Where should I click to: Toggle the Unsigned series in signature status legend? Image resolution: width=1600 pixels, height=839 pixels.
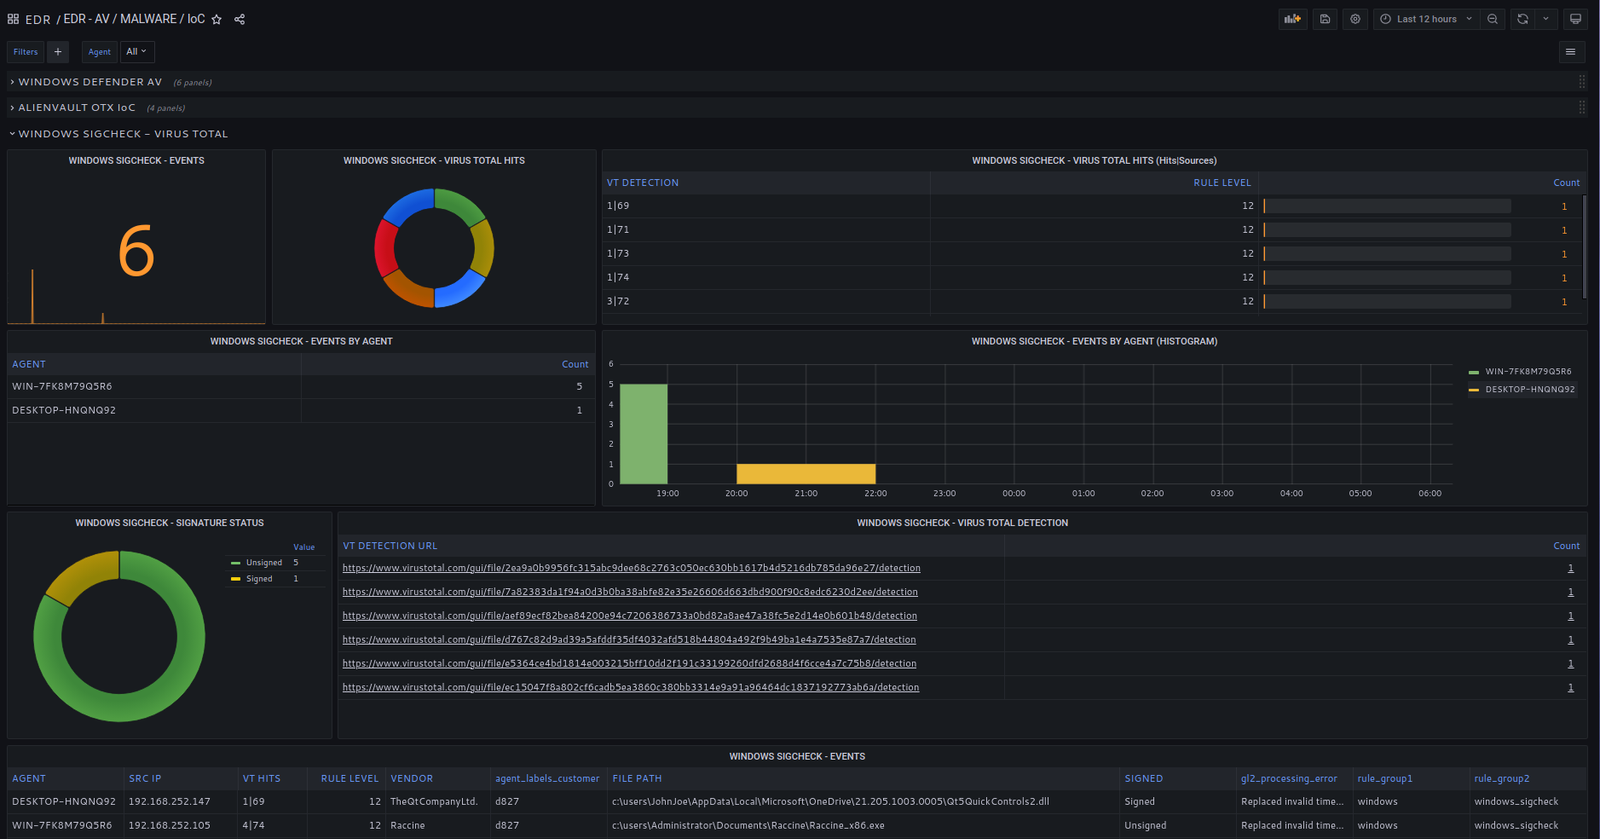point(264,563)
